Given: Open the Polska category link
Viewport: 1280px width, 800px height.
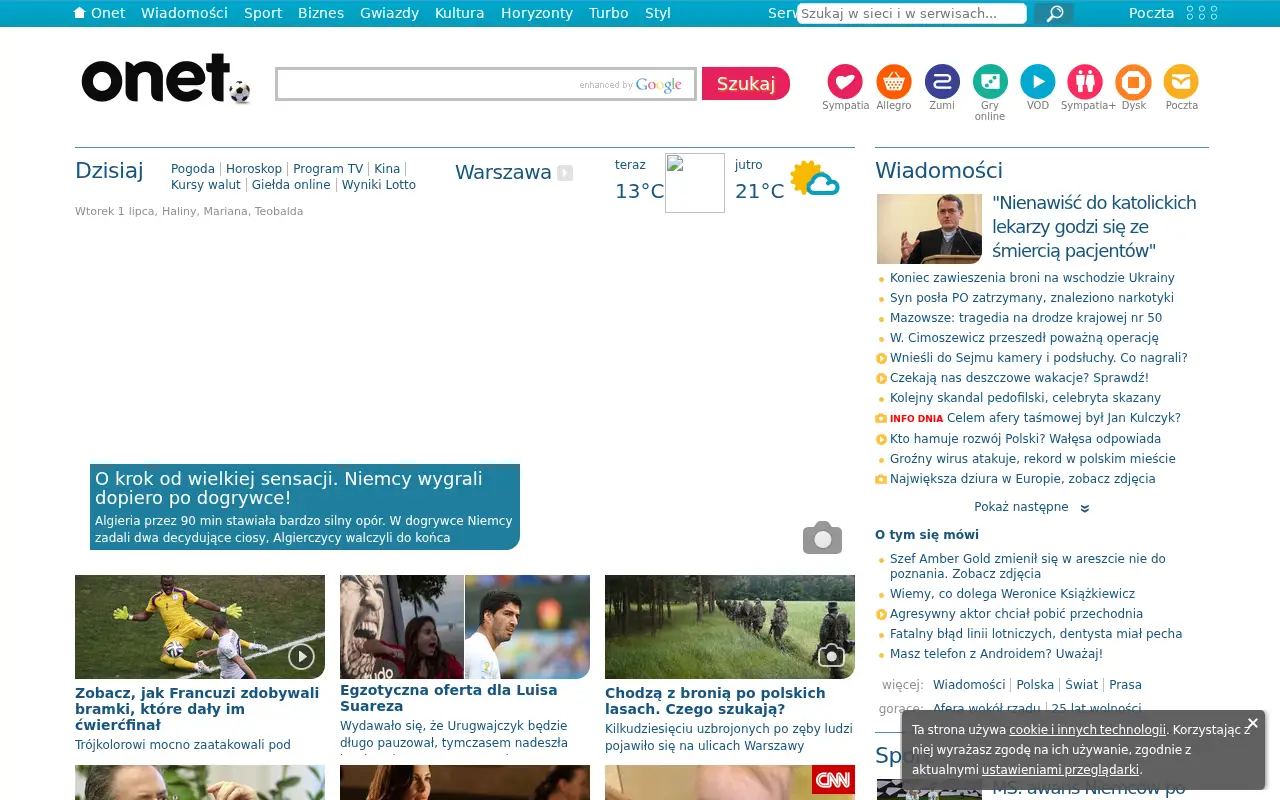Looking at the screenshot, I should [1035, 685].
